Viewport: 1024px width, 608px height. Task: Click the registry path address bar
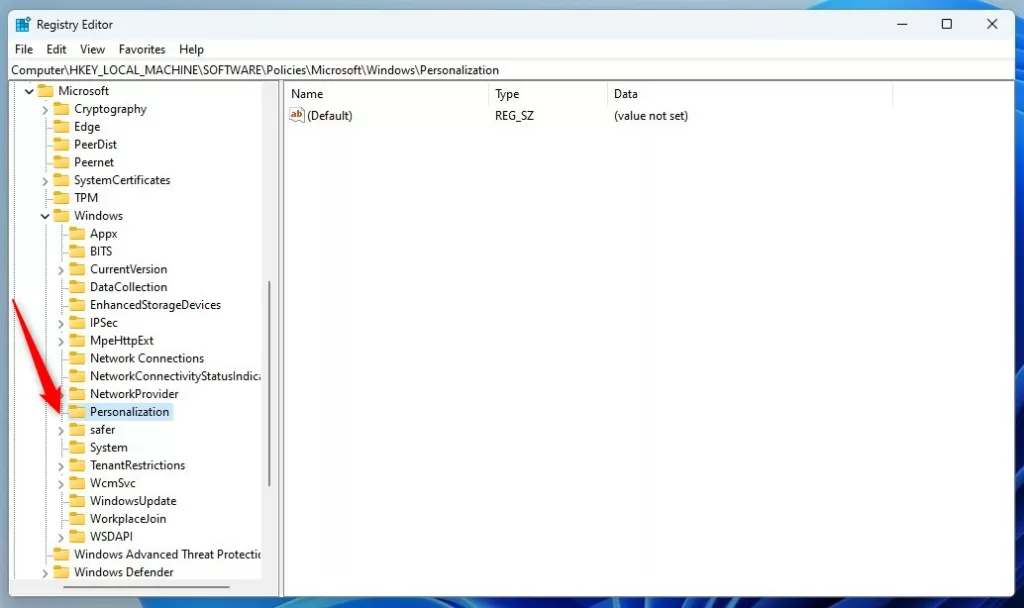coord(512,70)
